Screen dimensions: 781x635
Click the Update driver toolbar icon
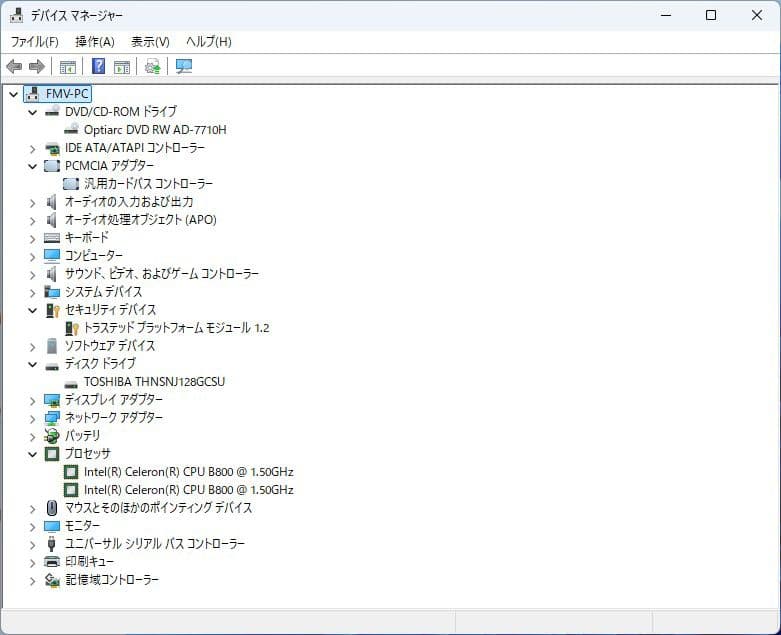click(152, 66)
